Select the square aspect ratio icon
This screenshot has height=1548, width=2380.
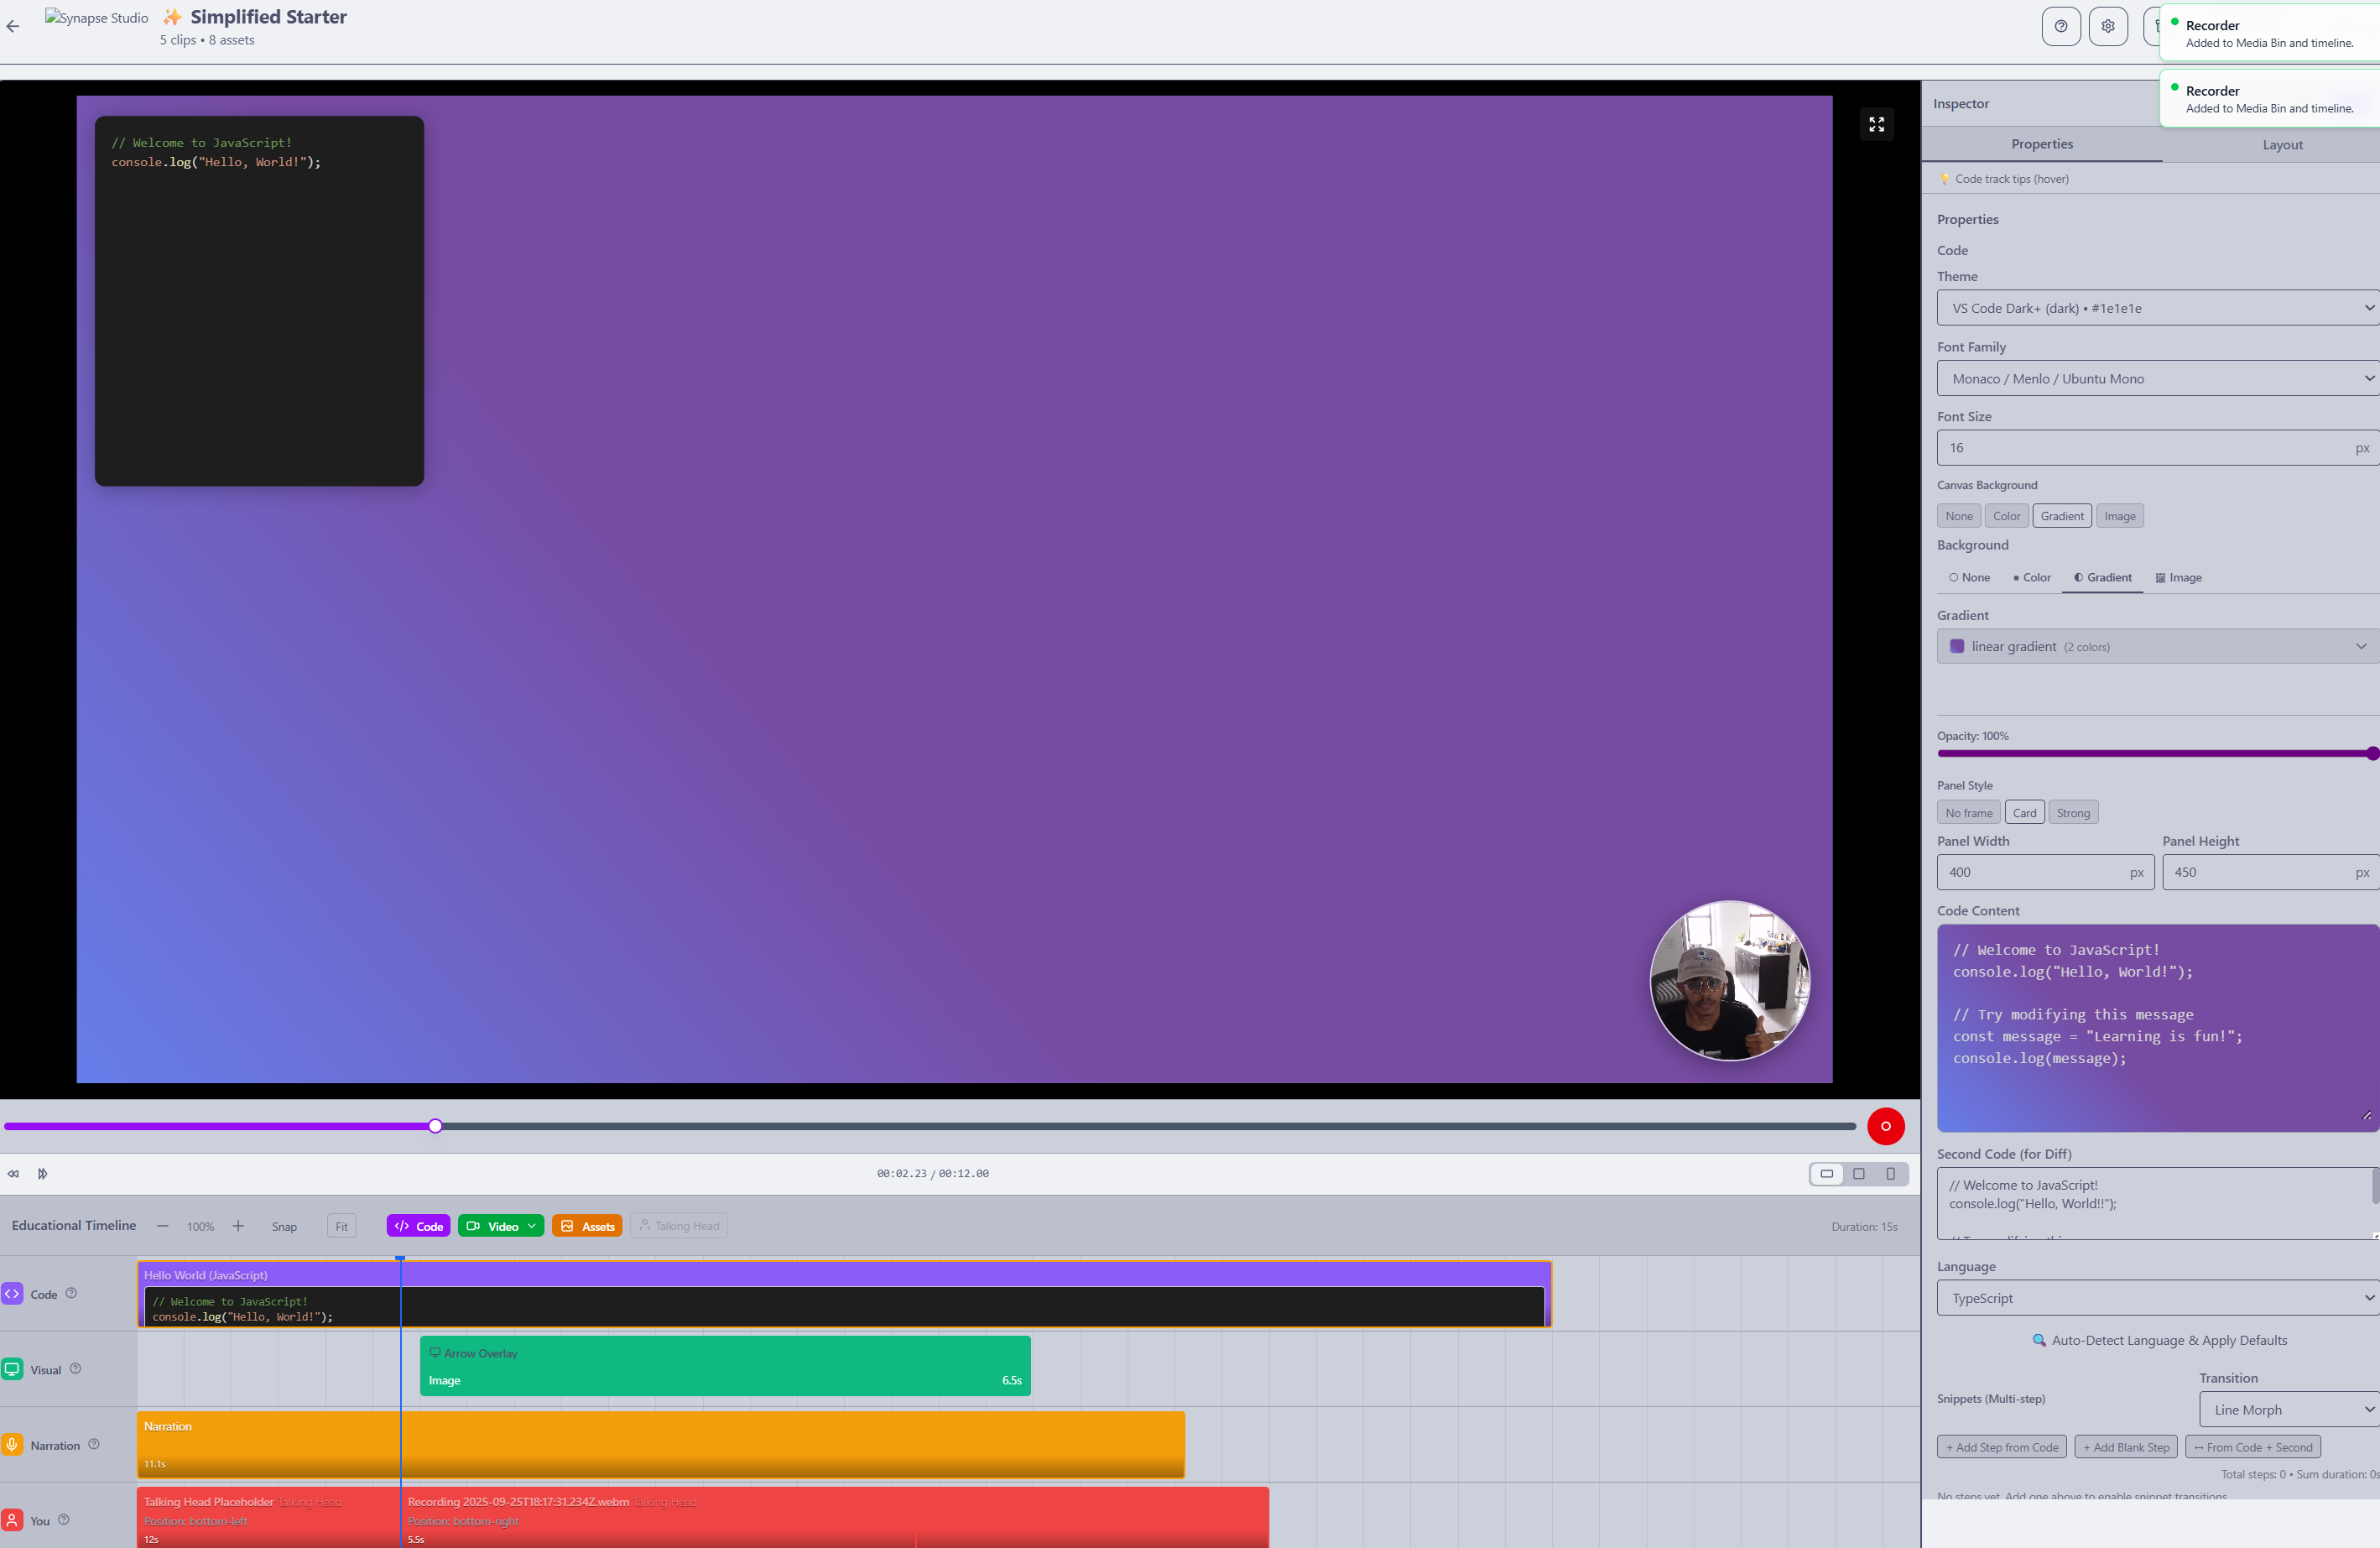[1859, 1173]
